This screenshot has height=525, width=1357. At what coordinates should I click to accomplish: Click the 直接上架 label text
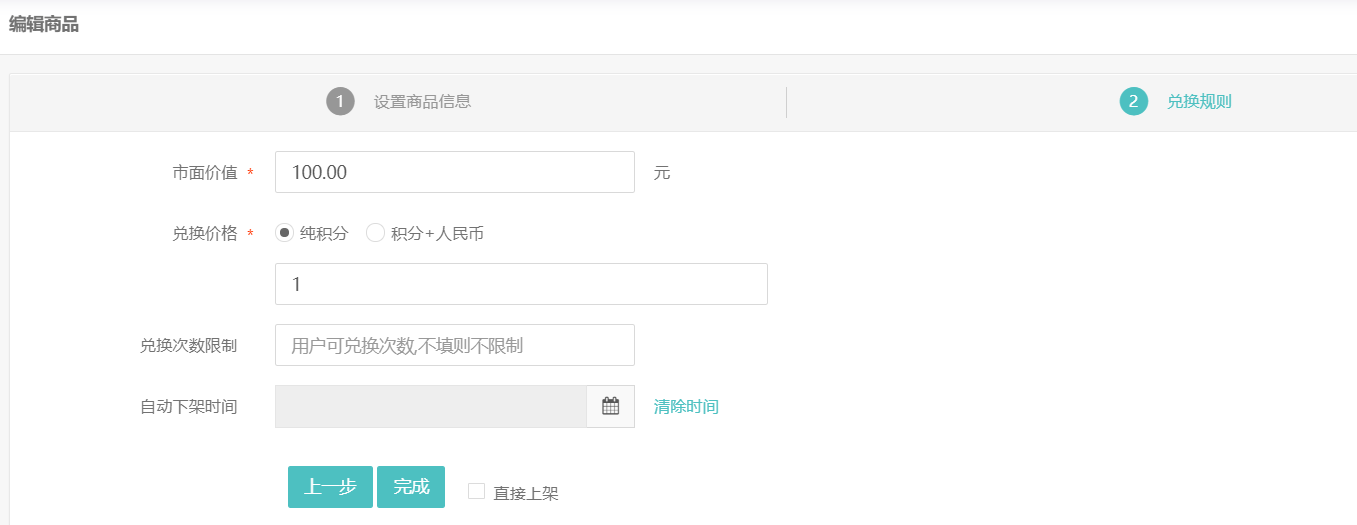click(x=526, y=493)
